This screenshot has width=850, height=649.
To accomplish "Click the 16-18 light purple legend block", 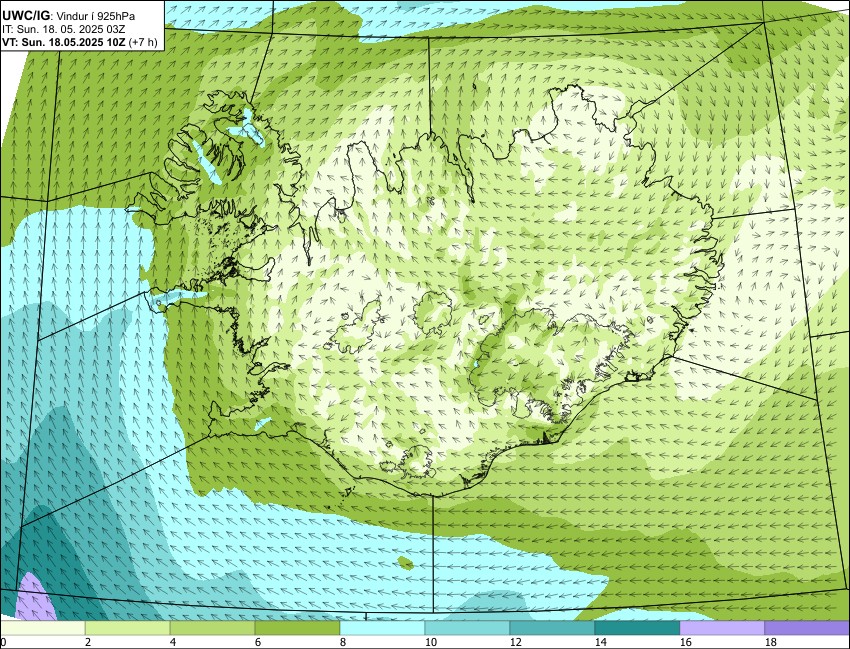I will point(722,628).
